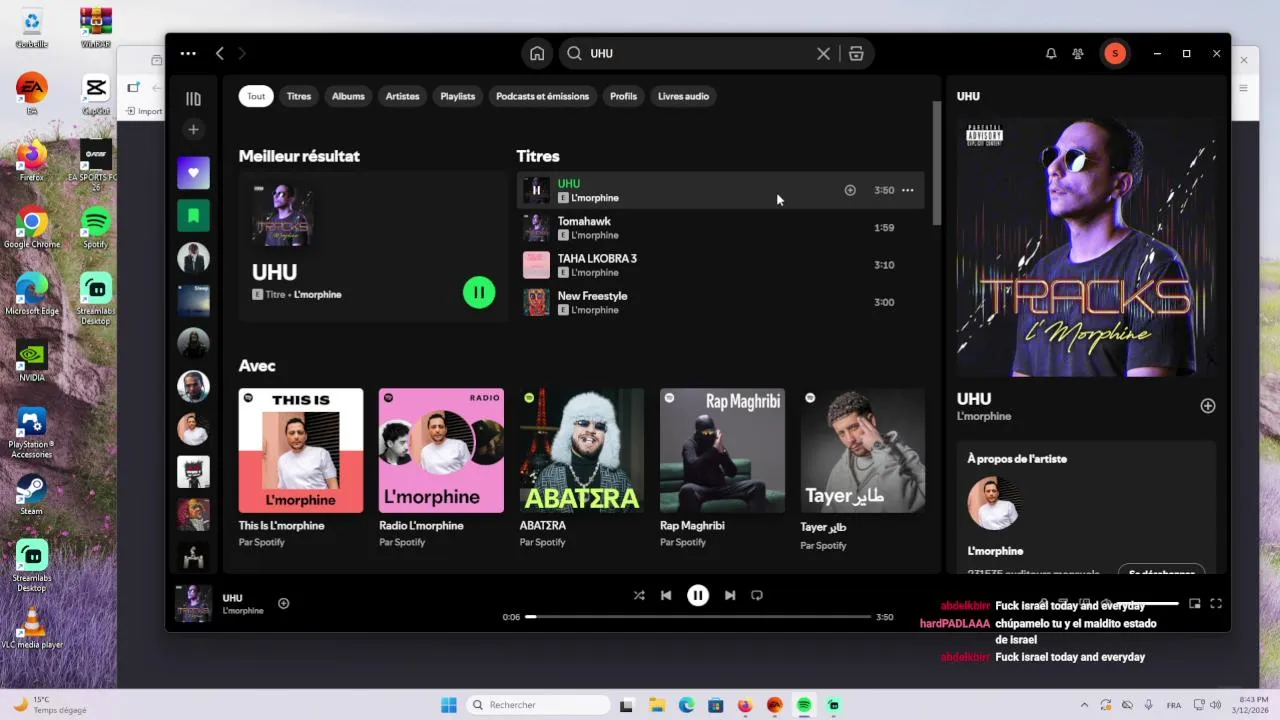Click the TRACKS album cover in right panel
The width and height of the screenshot is (1280, 720).
point(1086,246)
